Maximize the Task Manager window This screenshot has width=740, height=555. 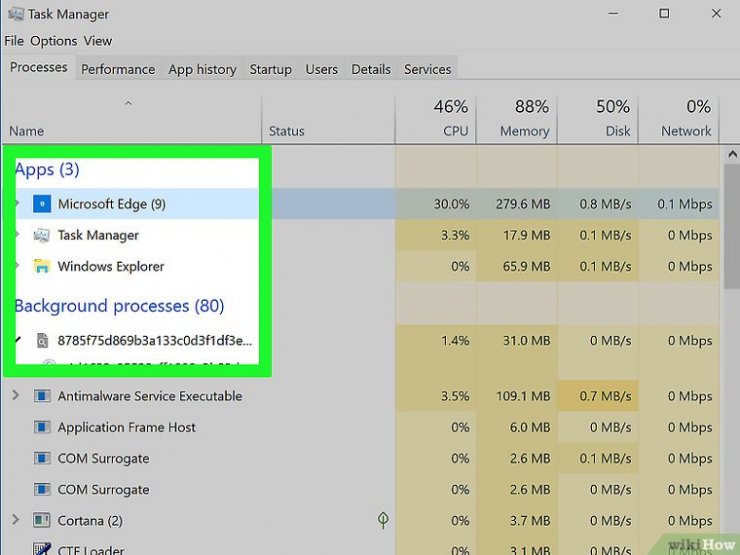664,14
